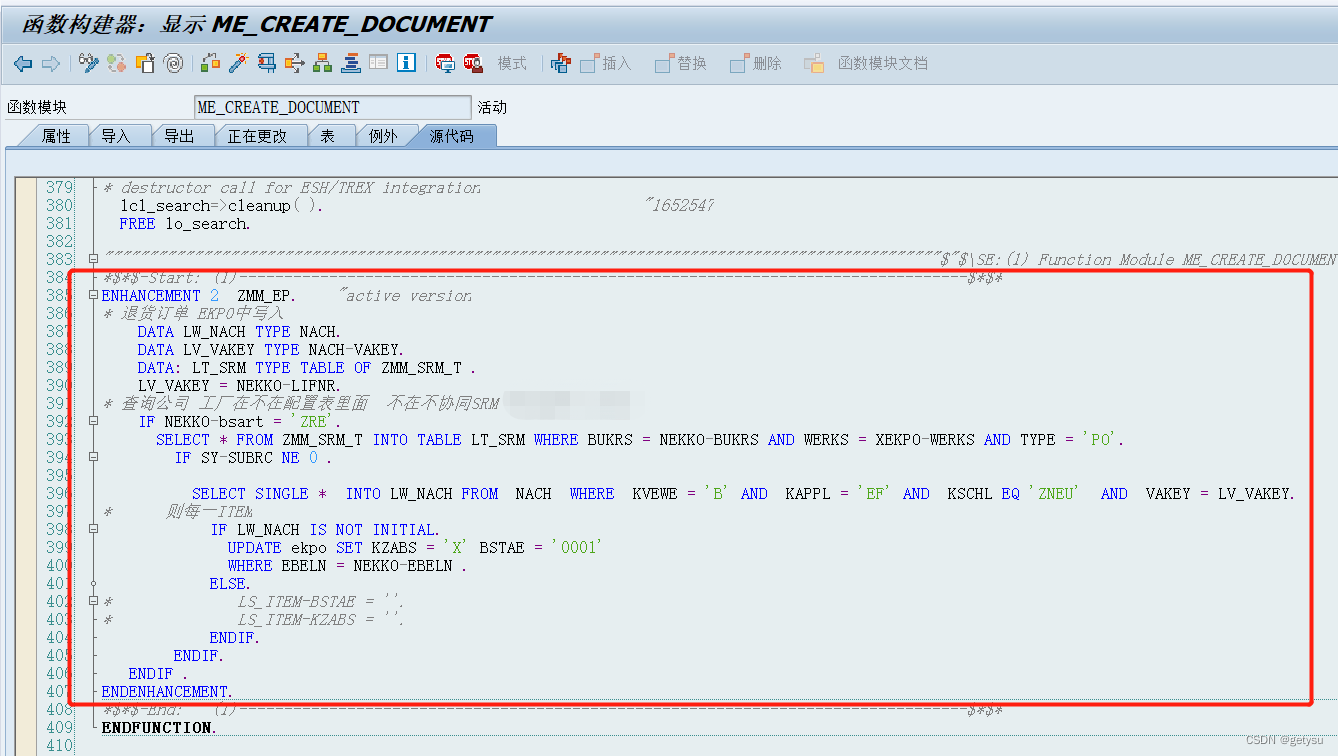
Task: Click the Activate magic wand icon
Action: (238, 63)
